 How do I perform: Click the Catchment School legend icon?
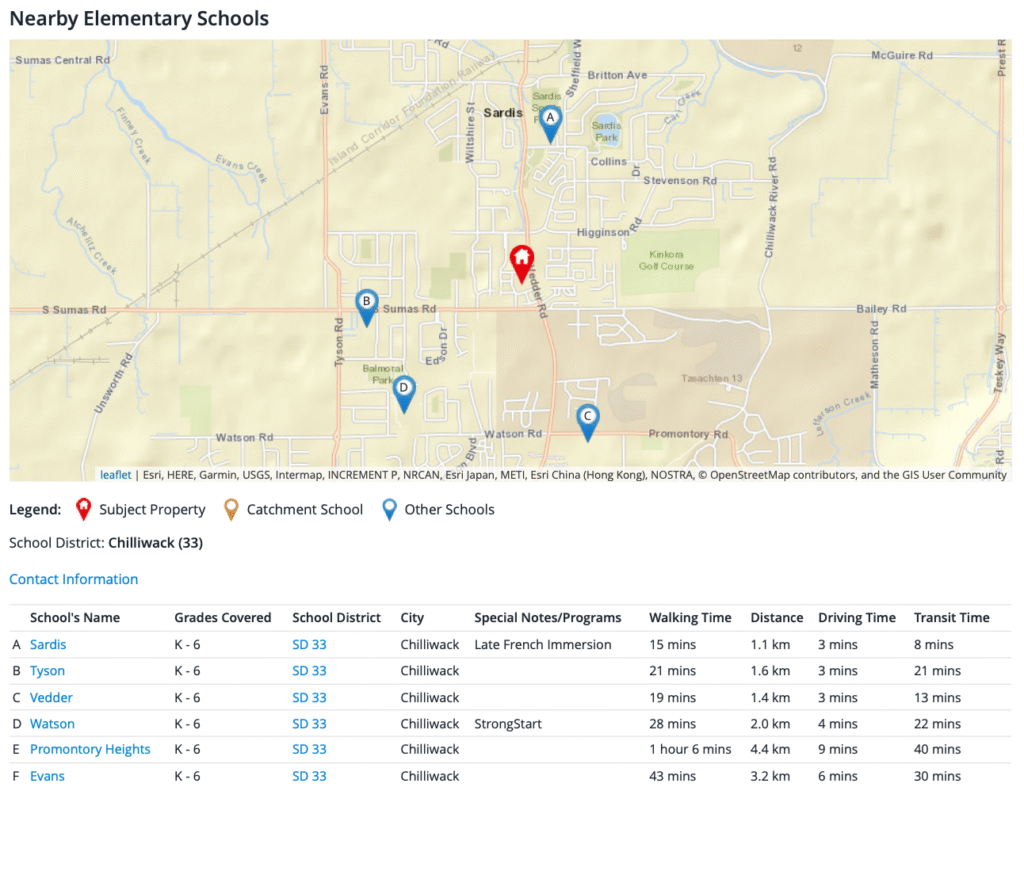click(x=231, y=510)
